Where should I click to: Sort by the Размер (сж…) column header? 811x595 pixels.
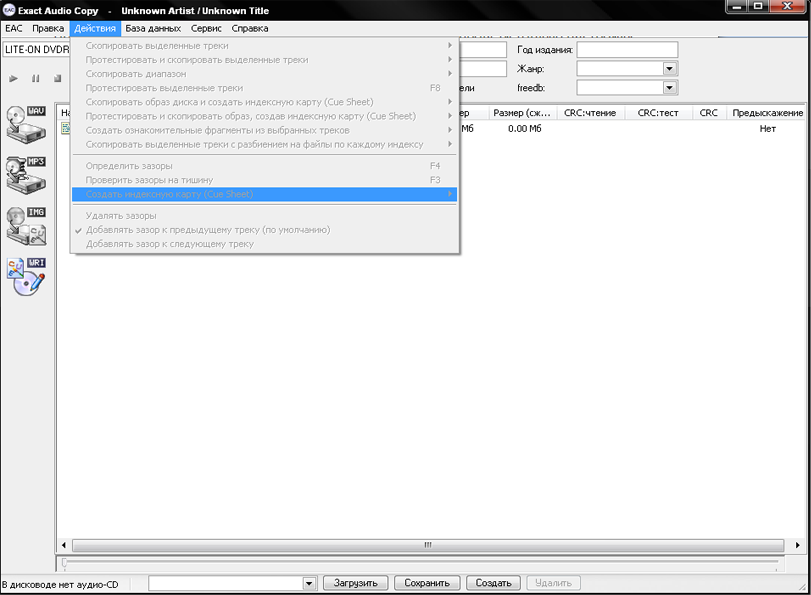click(x=521, y=113)
